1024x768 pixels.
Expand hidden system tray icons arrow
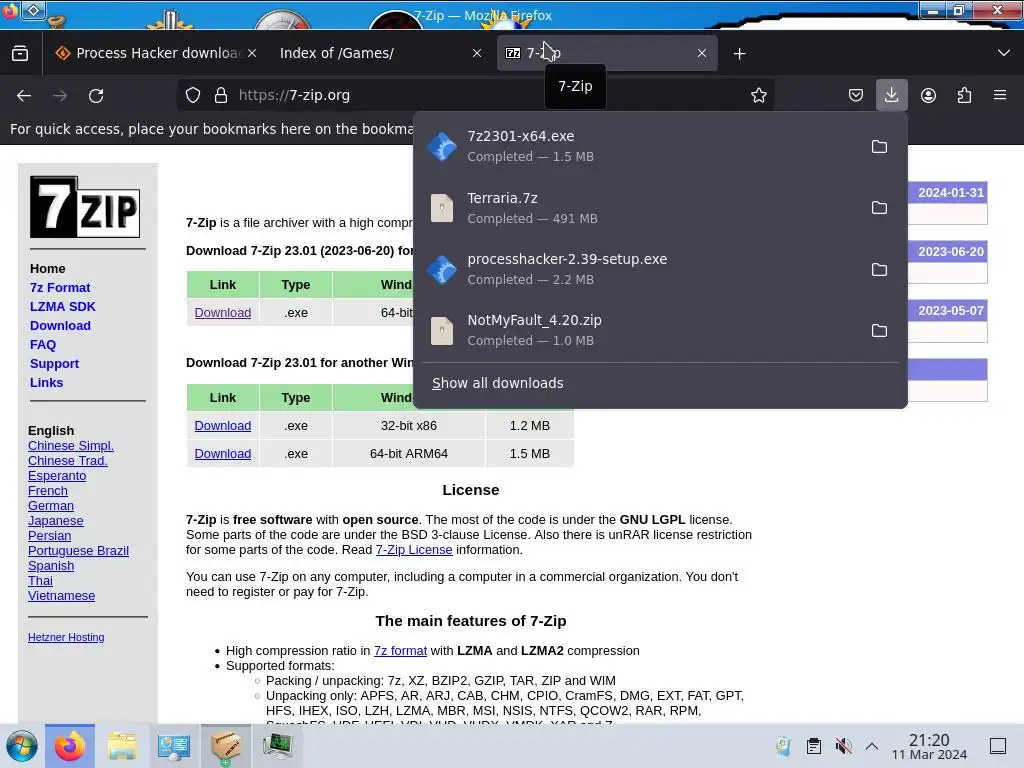coord(872,746)
